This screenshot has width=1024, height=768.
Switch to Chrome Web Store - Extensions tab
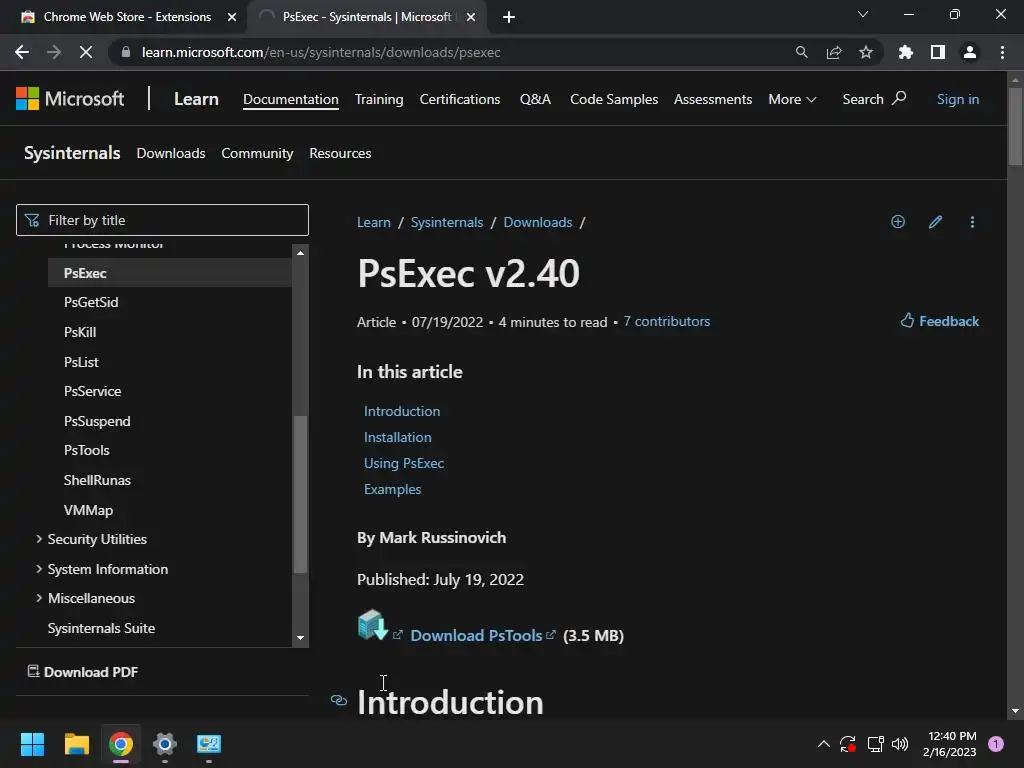pyautogui.click(x=127, y=17)
